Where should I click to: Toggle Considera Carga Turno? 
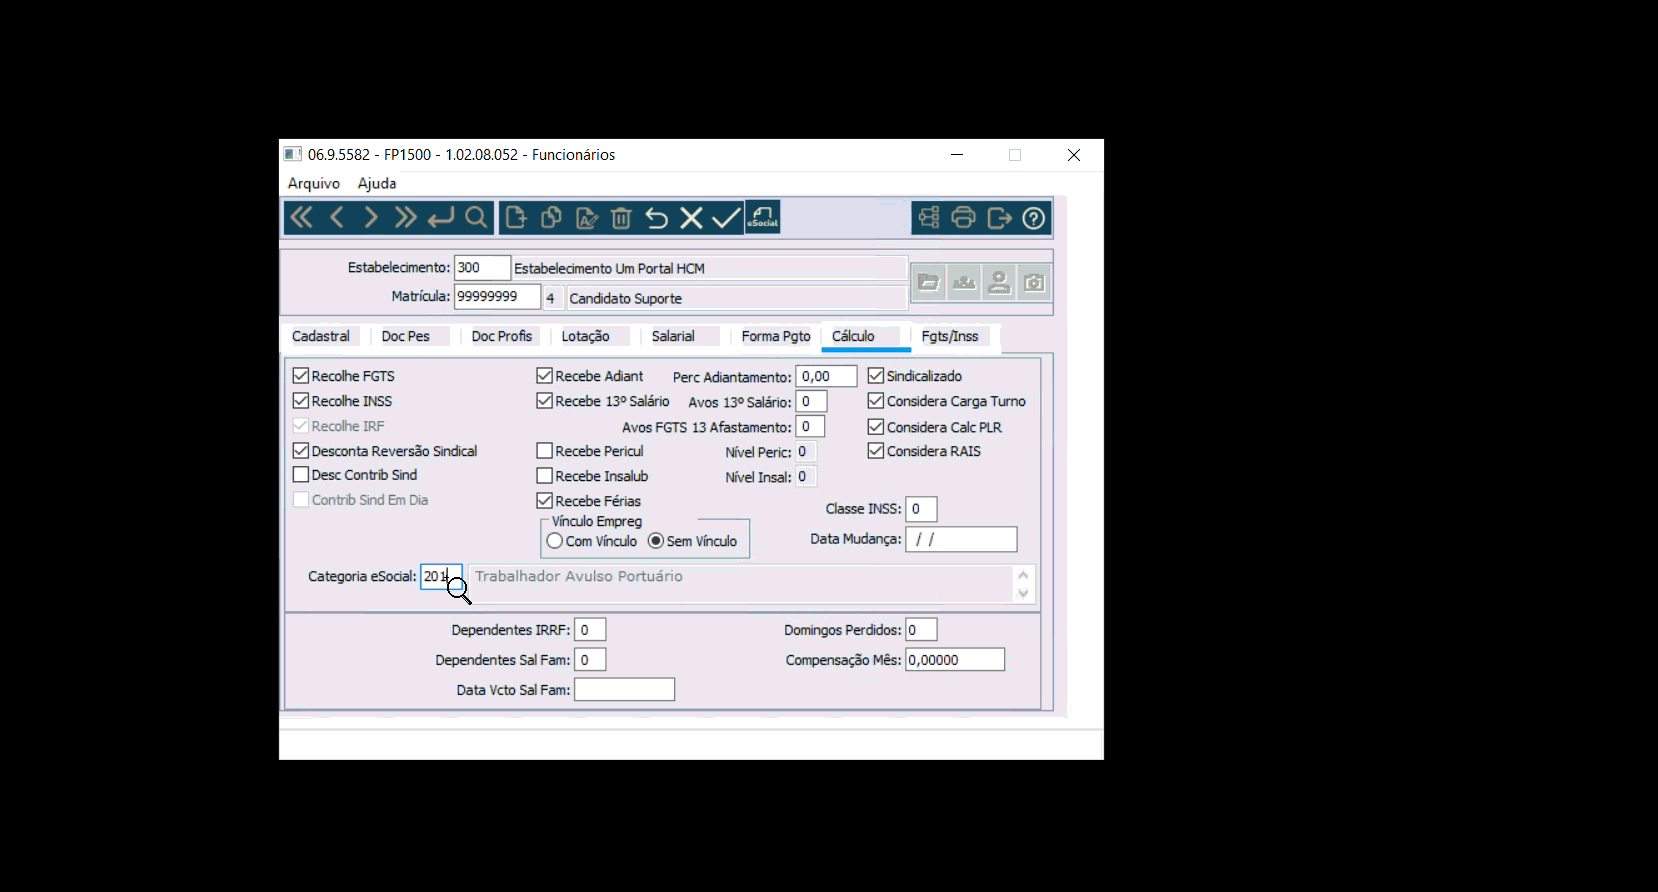click(876, 401)
